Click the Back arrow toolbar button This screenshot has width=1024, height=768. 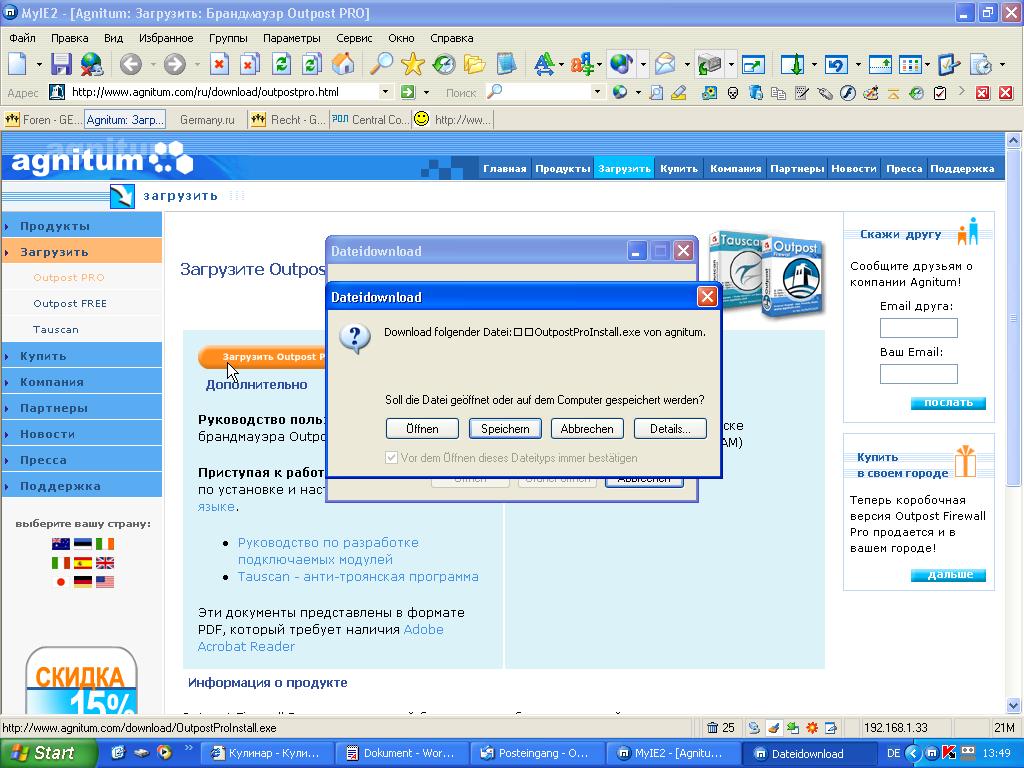[131, 64]
